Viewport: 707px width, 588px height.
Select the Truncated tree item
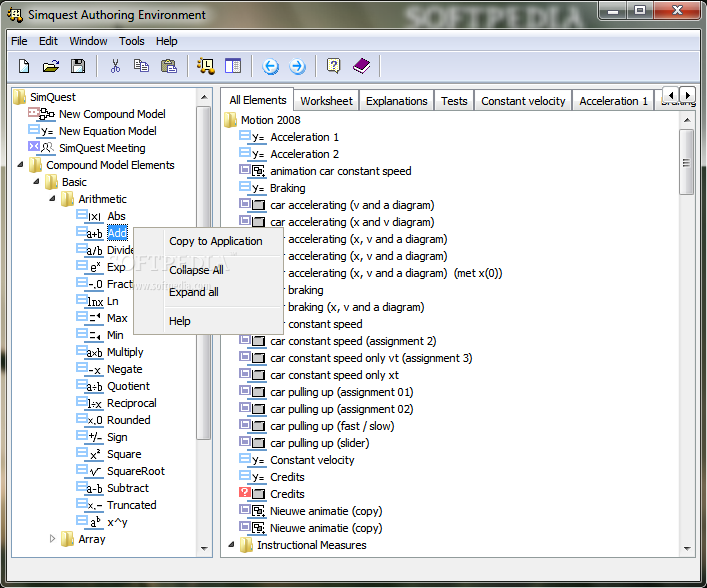pos(132,505)
